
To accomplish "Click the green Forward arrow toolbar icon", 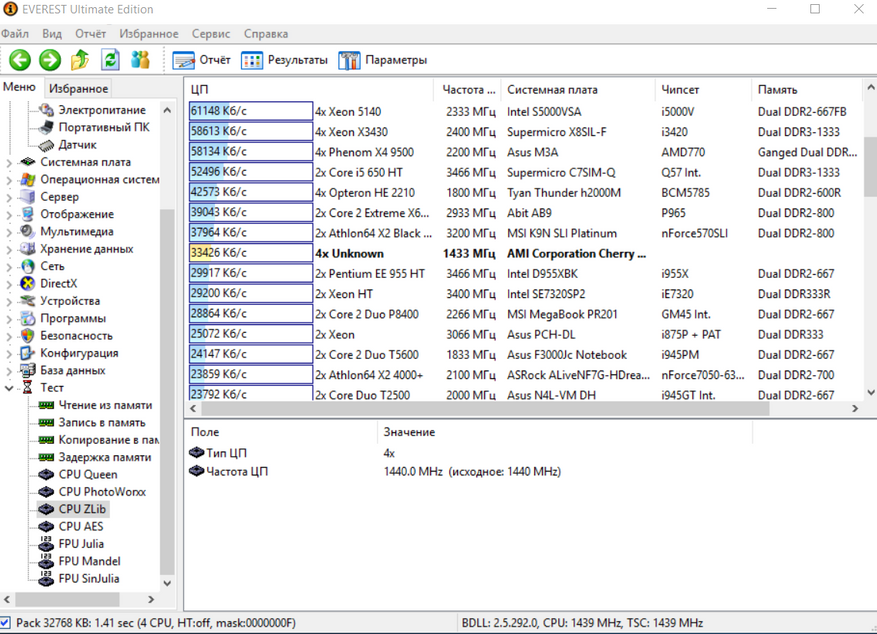I will click(49, 60).
